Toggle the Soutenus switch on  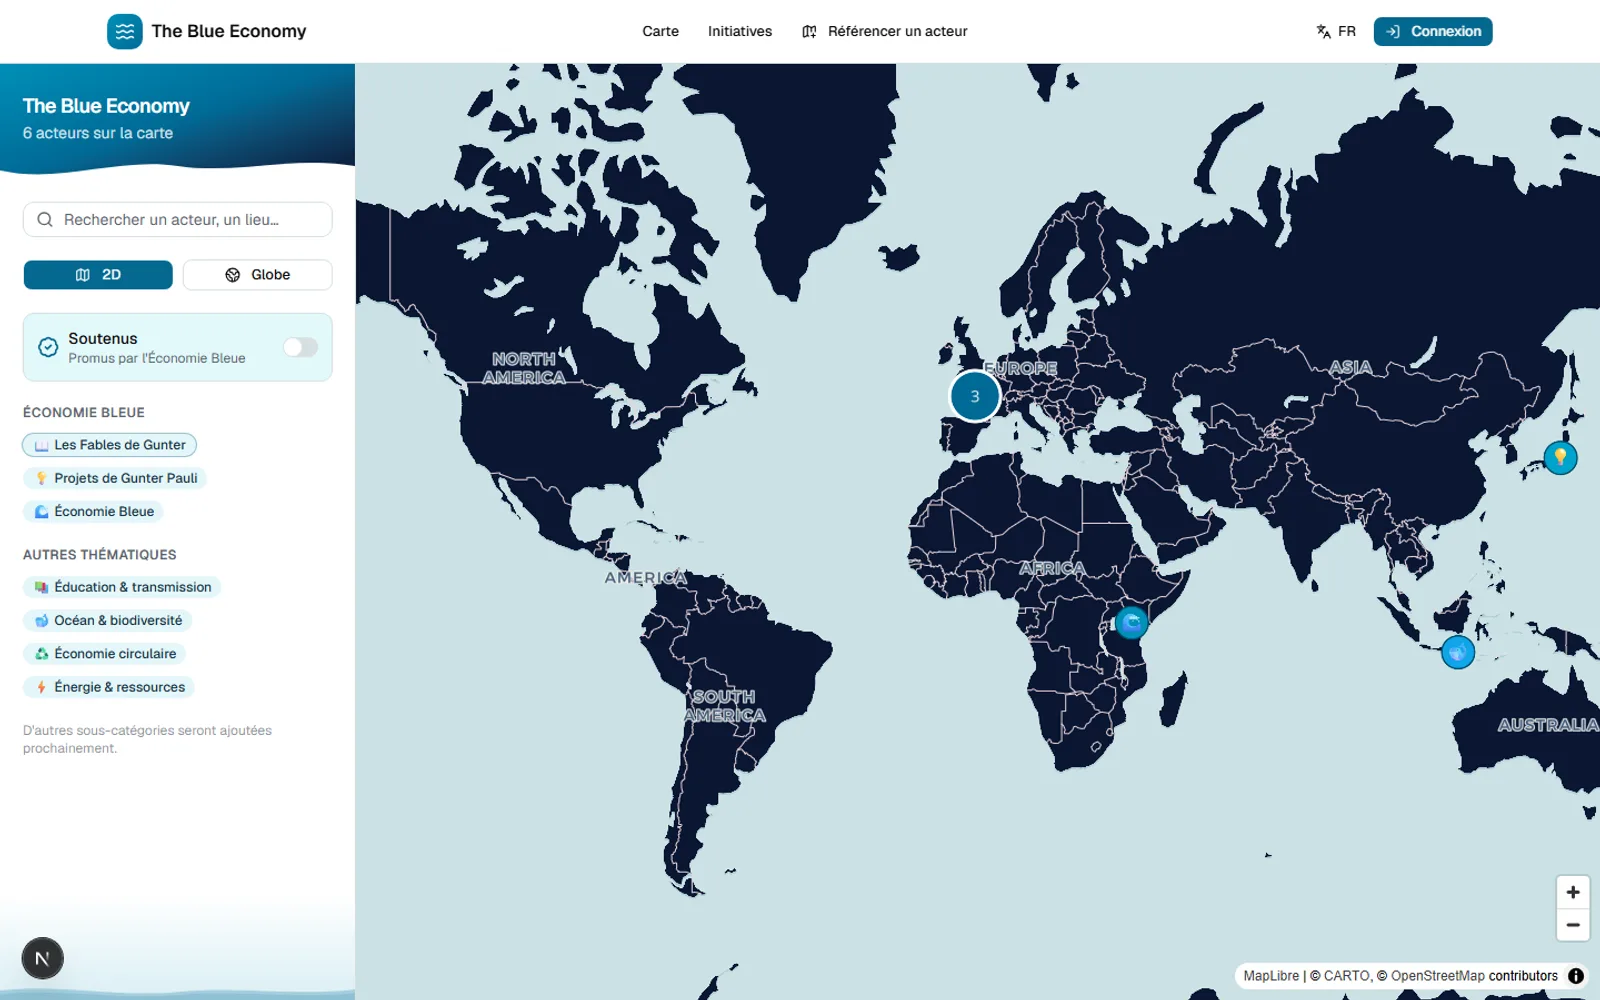[300, 347]
